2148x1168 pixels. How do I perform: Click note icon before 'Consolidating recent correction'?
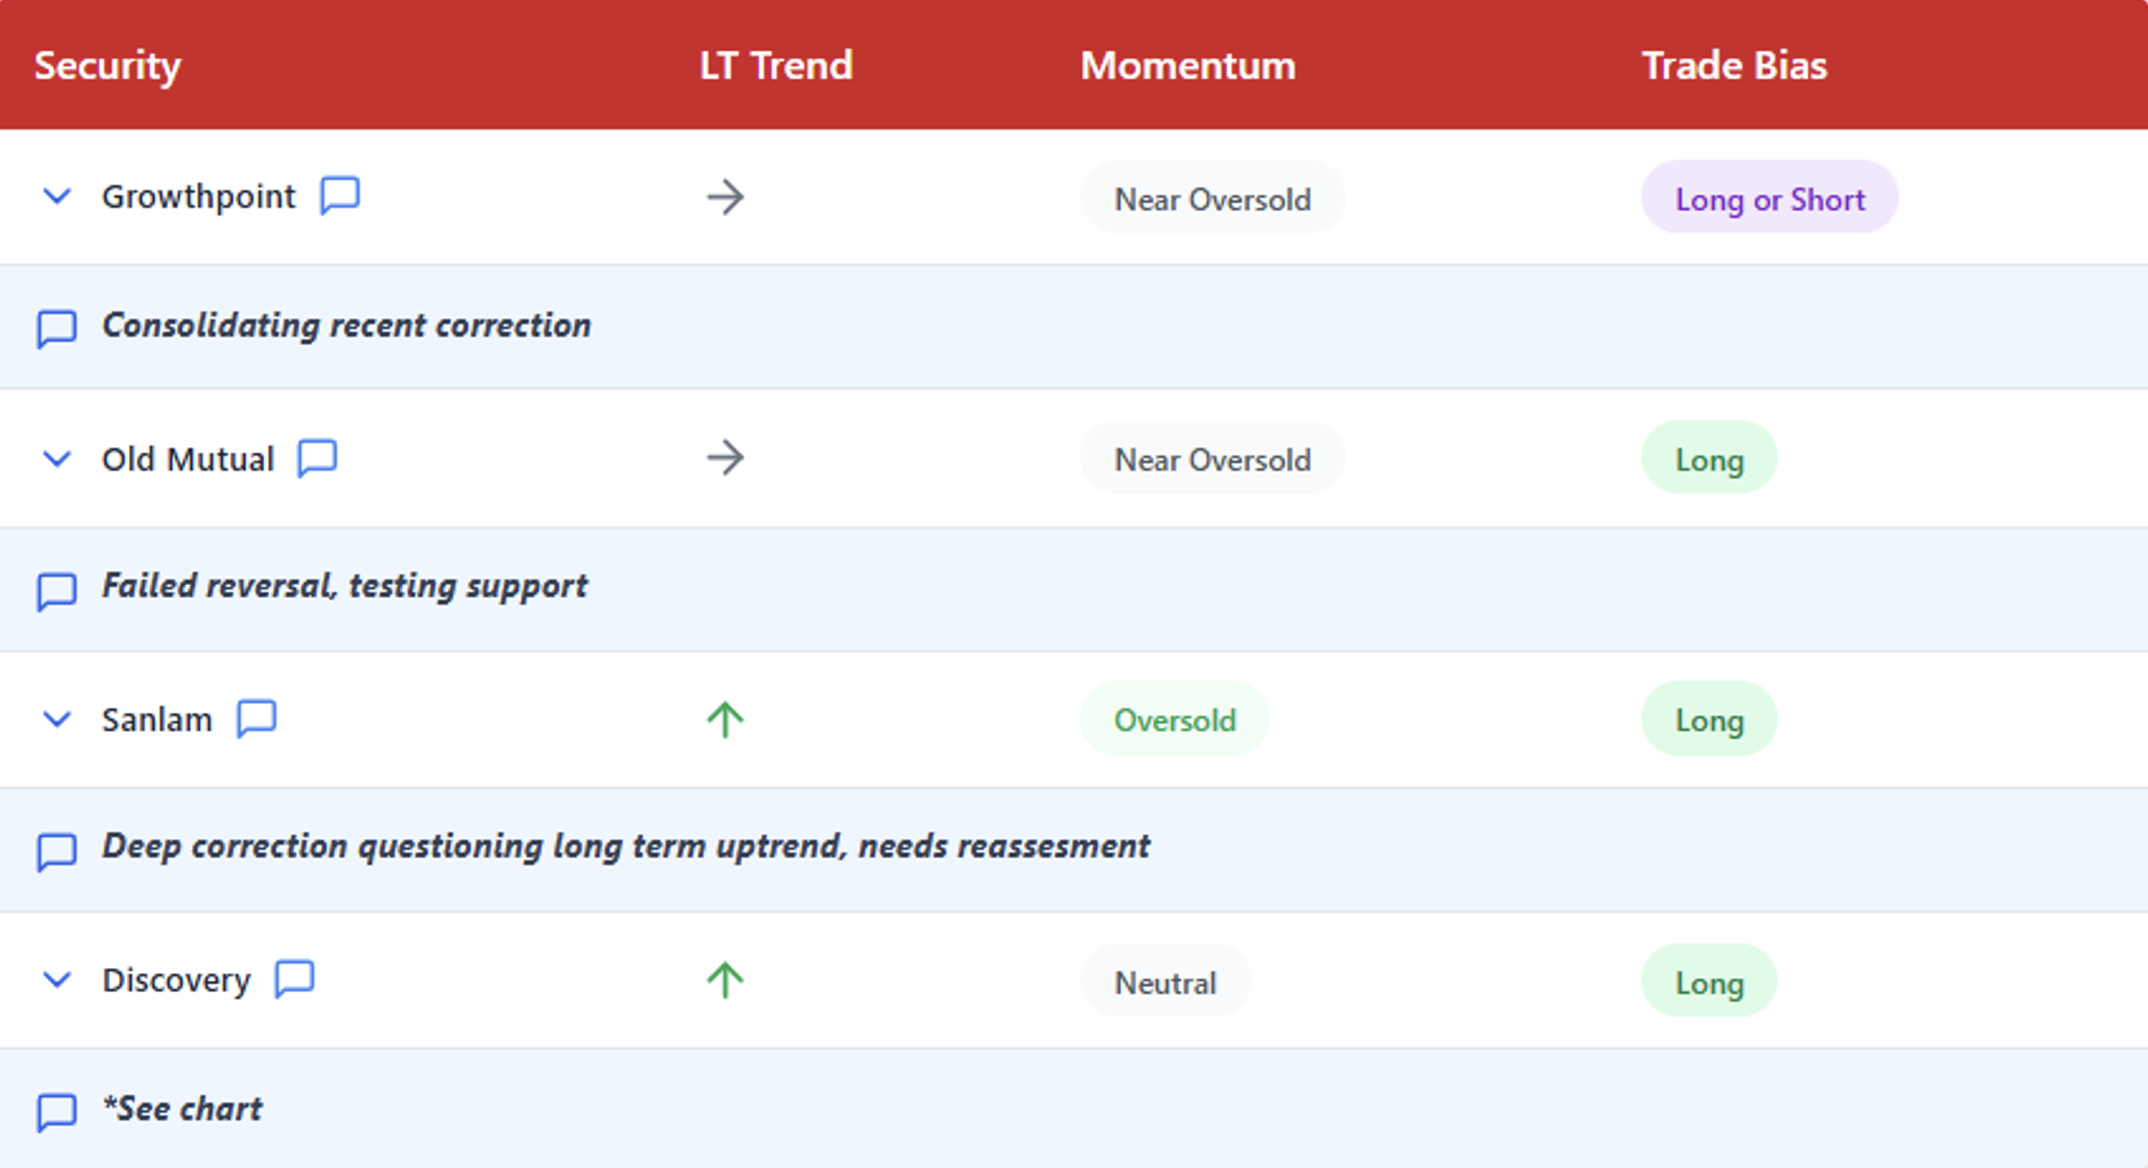[x=56, y=328]
